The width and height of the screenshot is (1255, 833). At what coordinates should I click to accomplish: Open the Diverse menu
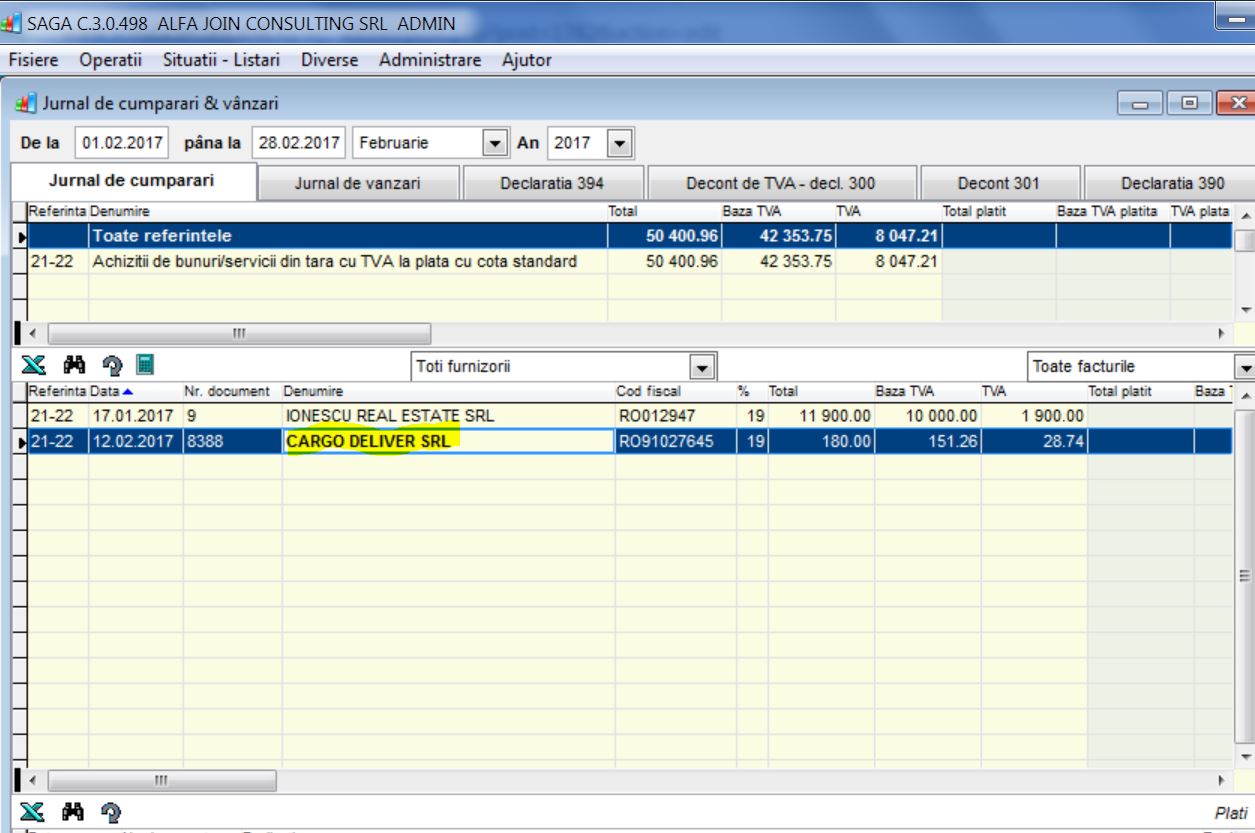[331, 60]
